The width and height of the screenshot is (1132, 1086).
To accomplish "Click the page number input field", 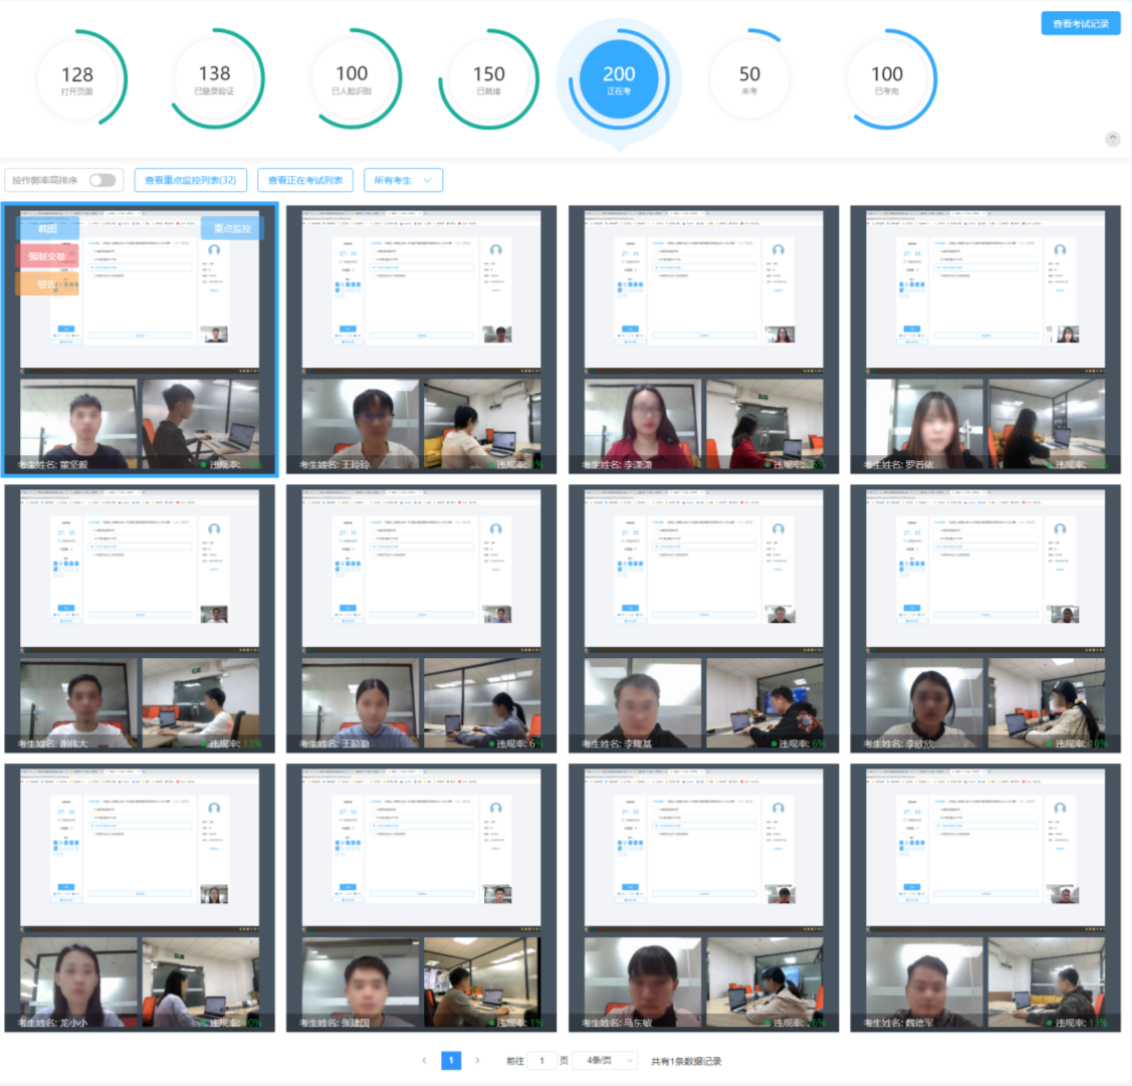I will 541,1061.
